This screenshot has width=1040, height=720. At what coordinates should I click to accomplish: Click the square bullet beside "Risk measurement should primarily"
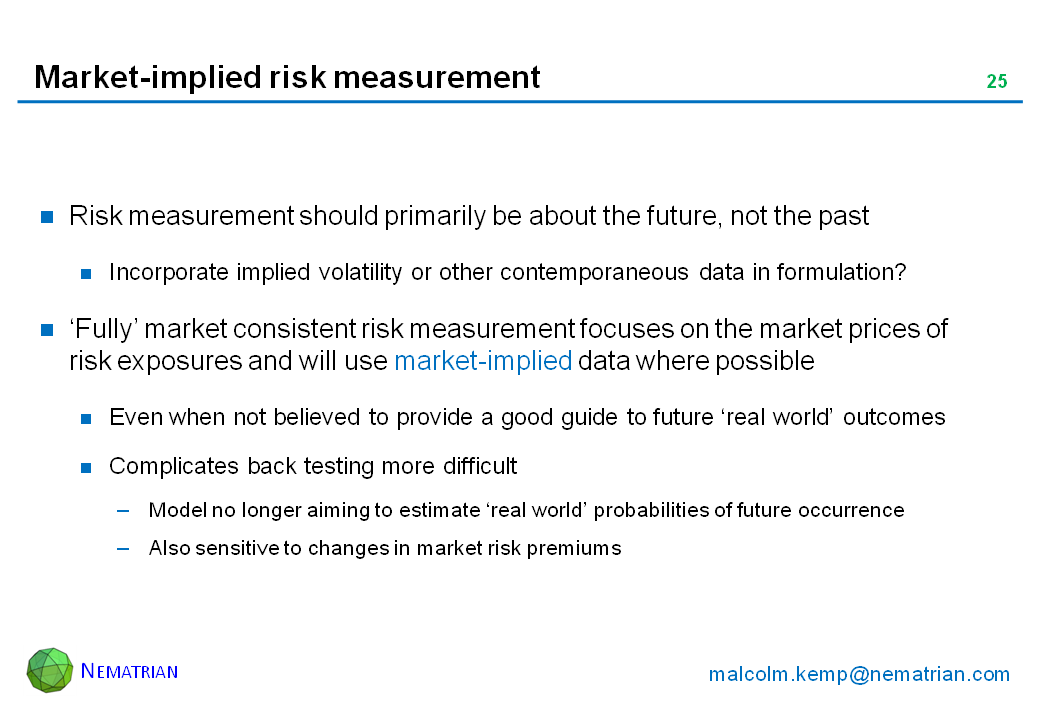(46, 217)
